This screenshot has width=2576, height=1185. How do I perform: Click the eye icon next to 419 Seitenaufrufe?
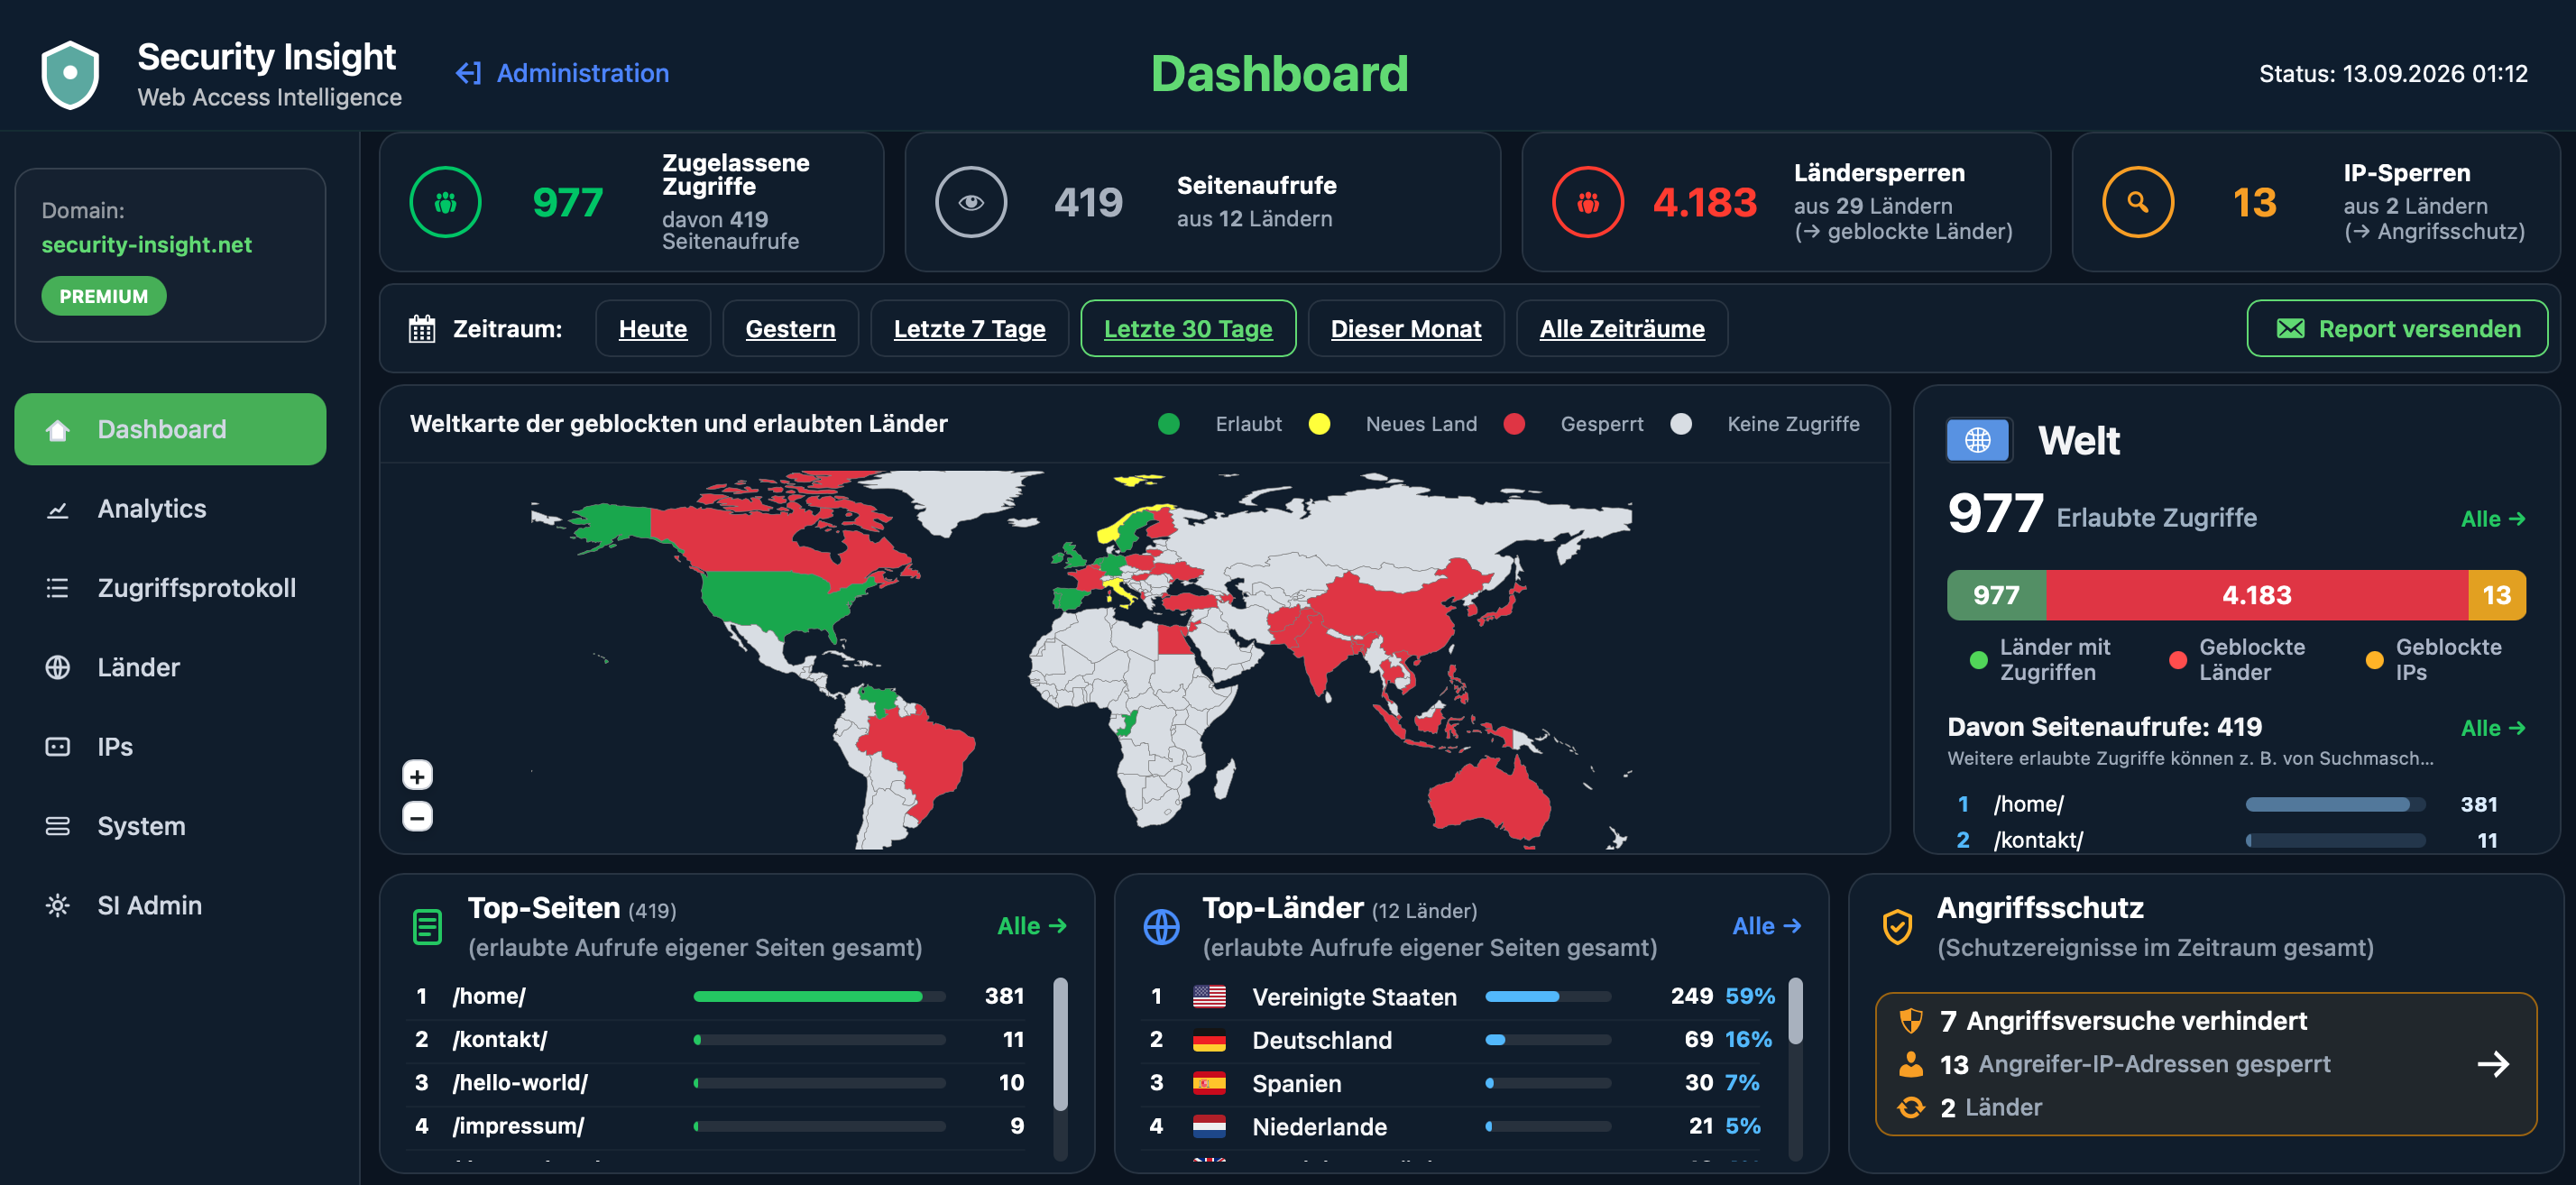point(970,202)
